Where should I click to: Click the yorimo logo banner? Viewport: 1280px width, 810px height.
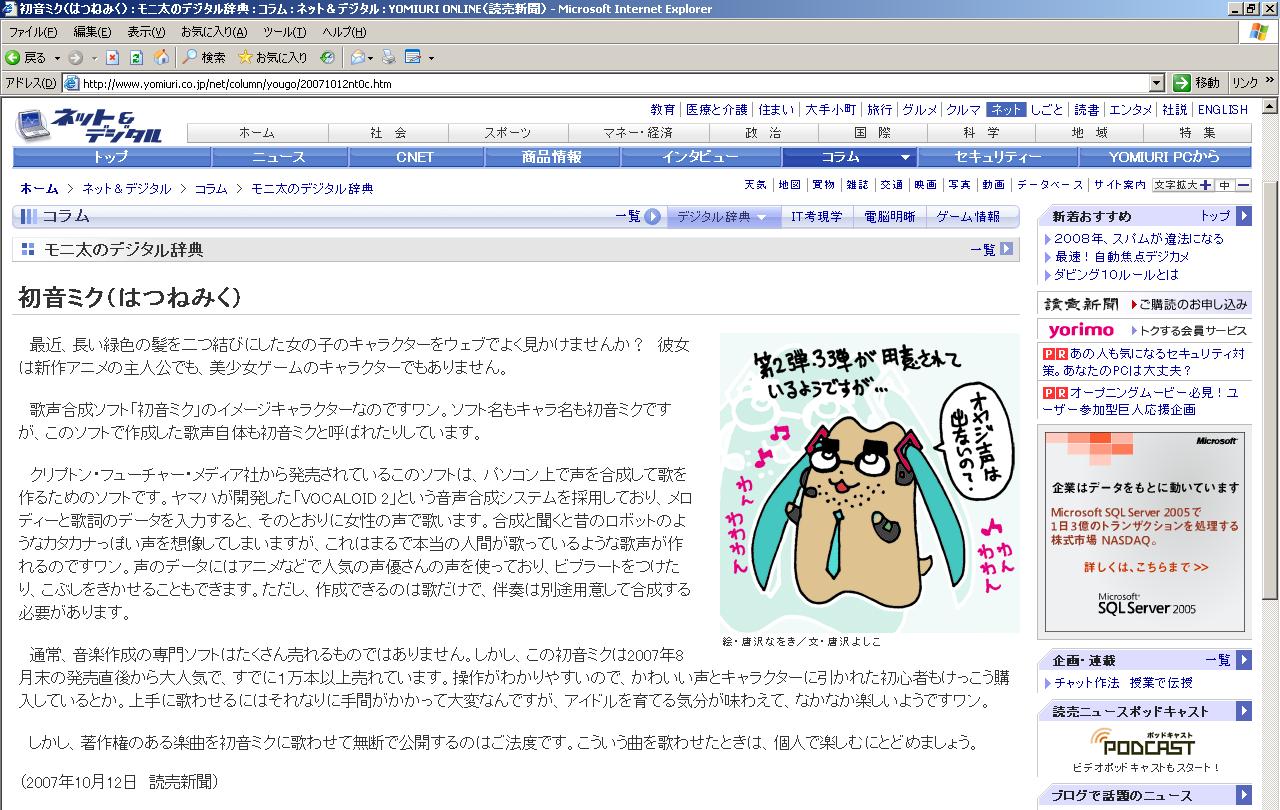[1081, 330]
